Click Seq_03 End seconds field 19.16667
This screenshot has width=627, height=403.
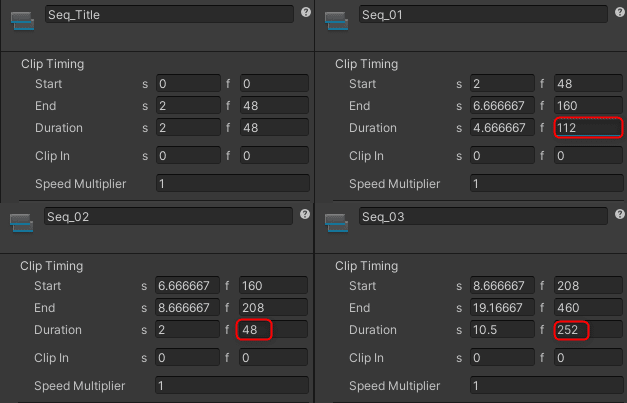(x=502, y=307)
